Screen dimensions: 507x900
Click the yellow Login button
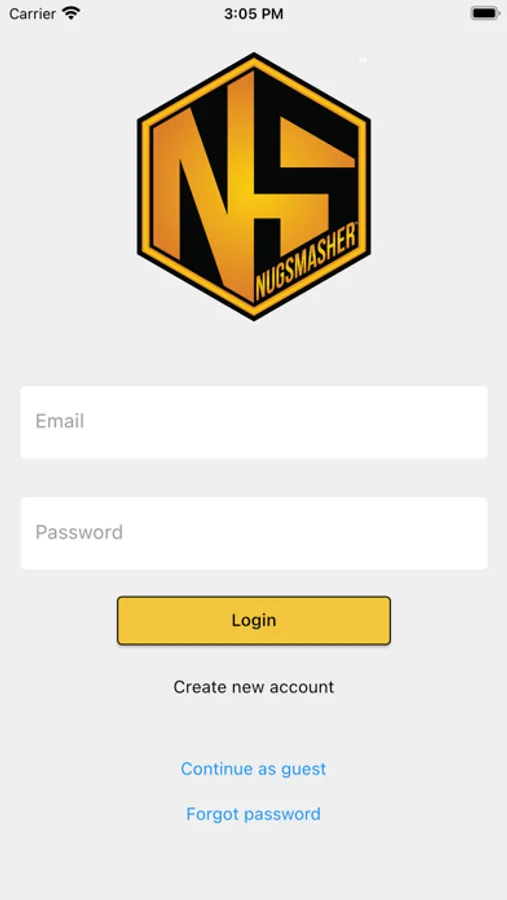(x=254, y=620)
